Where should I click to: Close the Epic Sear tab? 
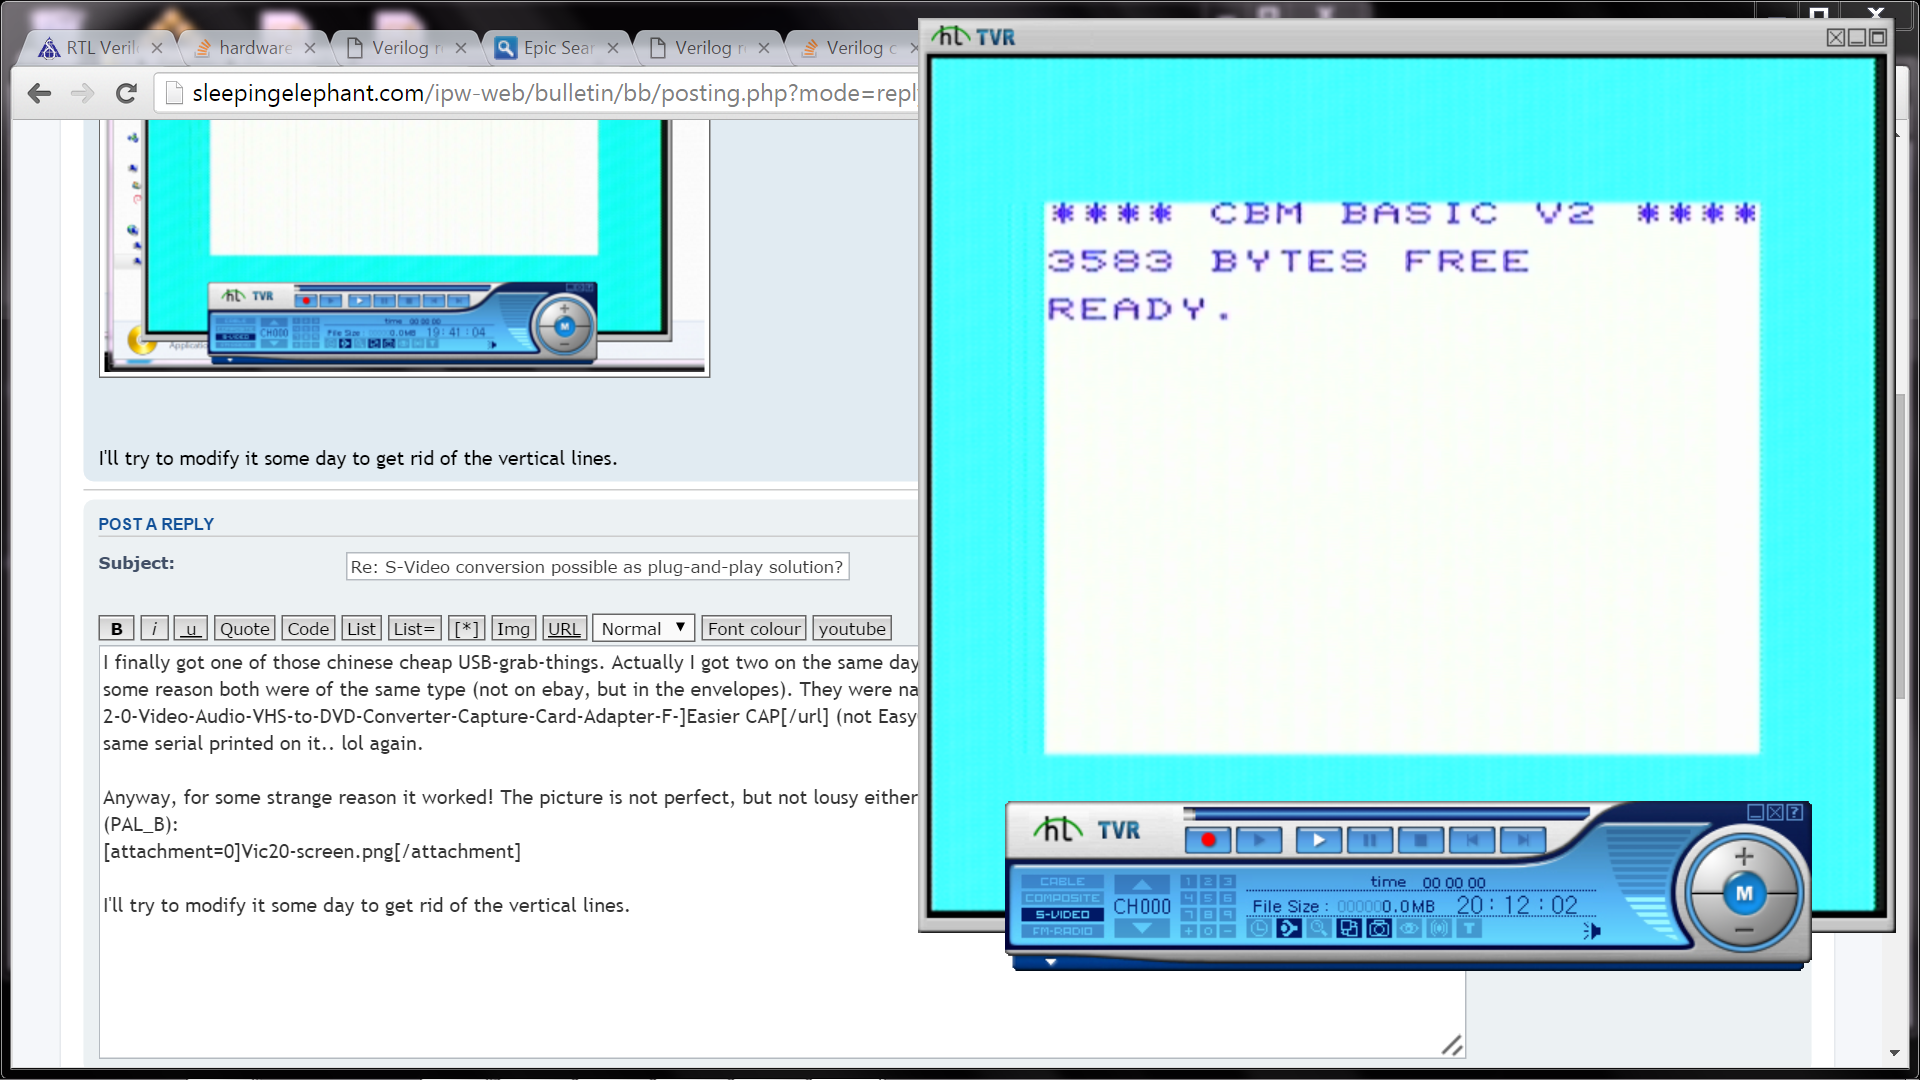pos(613,47)
